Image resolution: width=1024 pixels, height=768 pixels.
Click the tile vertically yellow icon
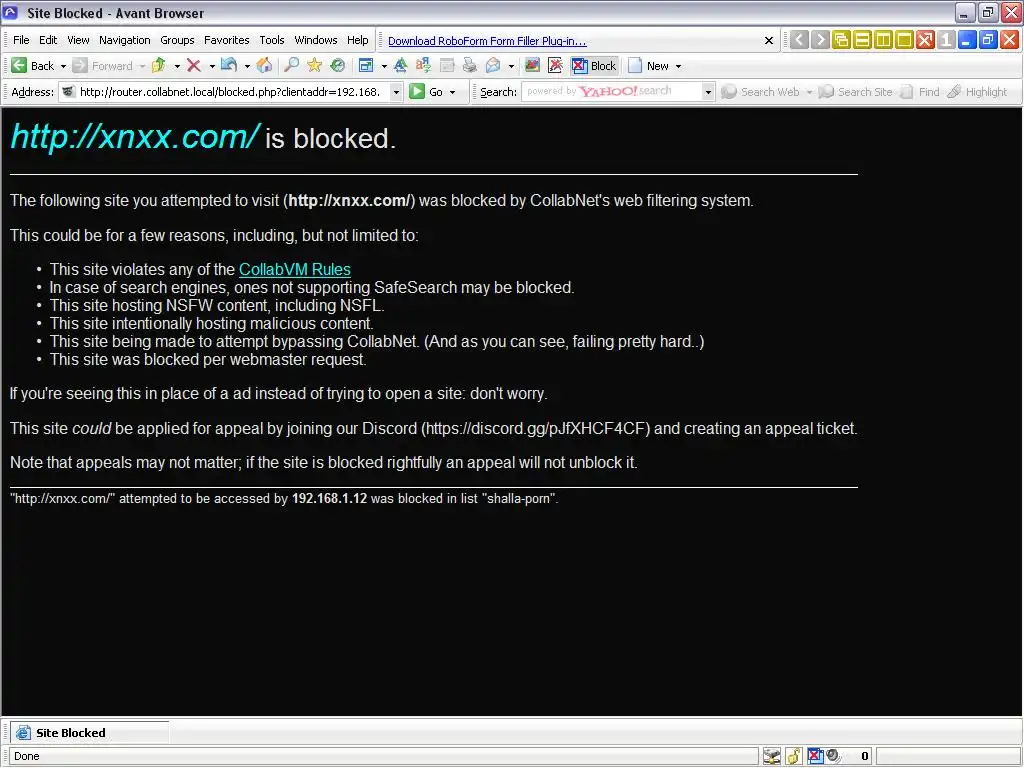click(x=883, y=40)
